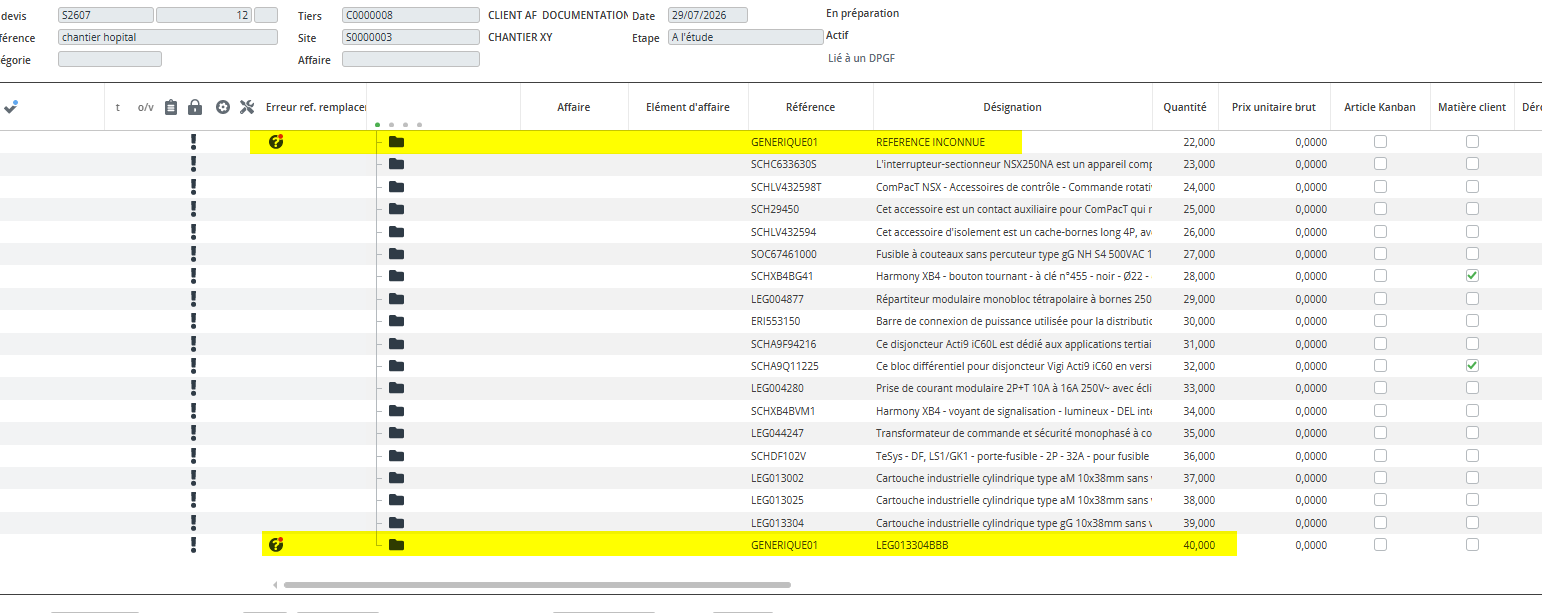
Task: Sort by Prix unitaire brut column header
Action: [1274, 107]
